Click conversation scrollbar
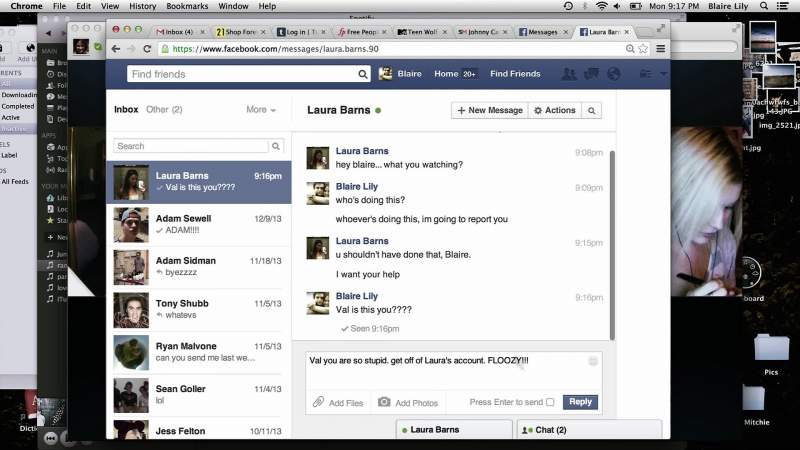This screenshot has width=800, height=450. (612, 245)
